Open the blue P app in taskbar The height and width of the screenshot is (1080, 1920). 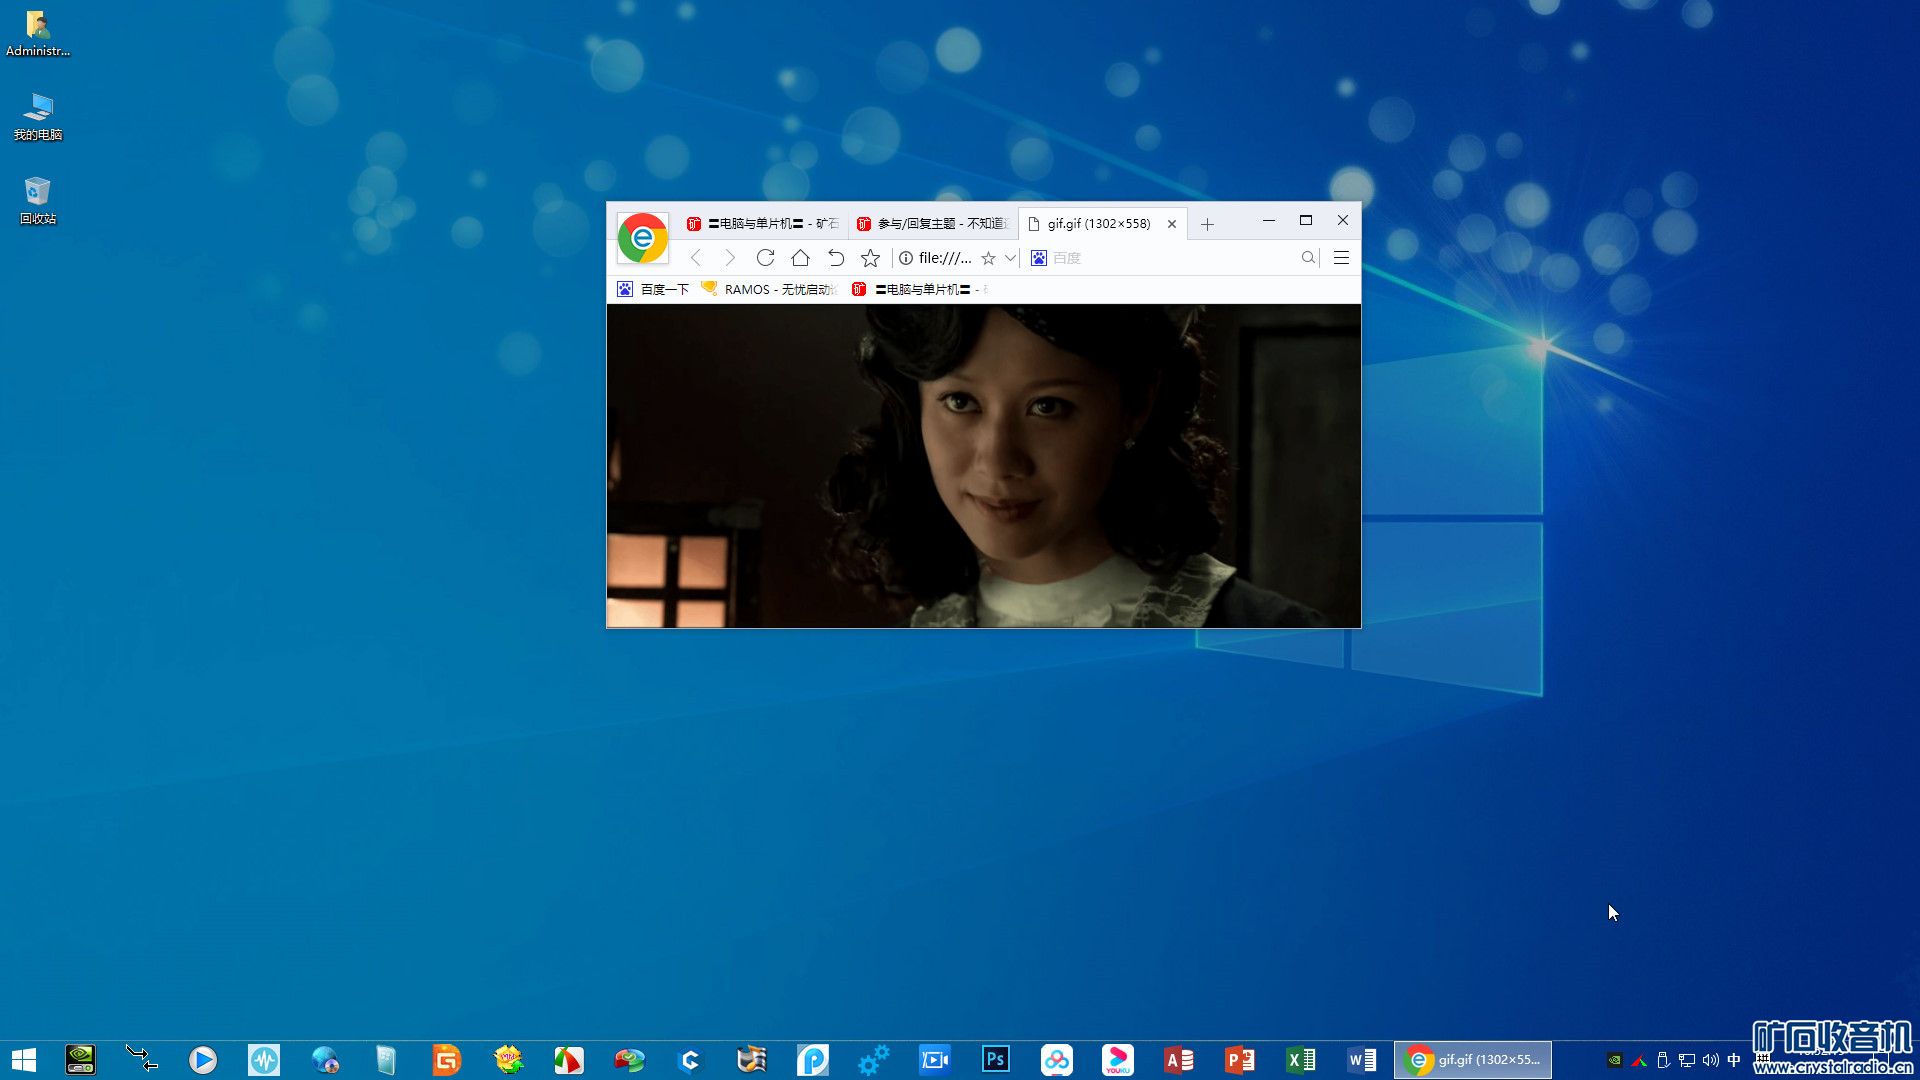click(x=813, y=1060)
